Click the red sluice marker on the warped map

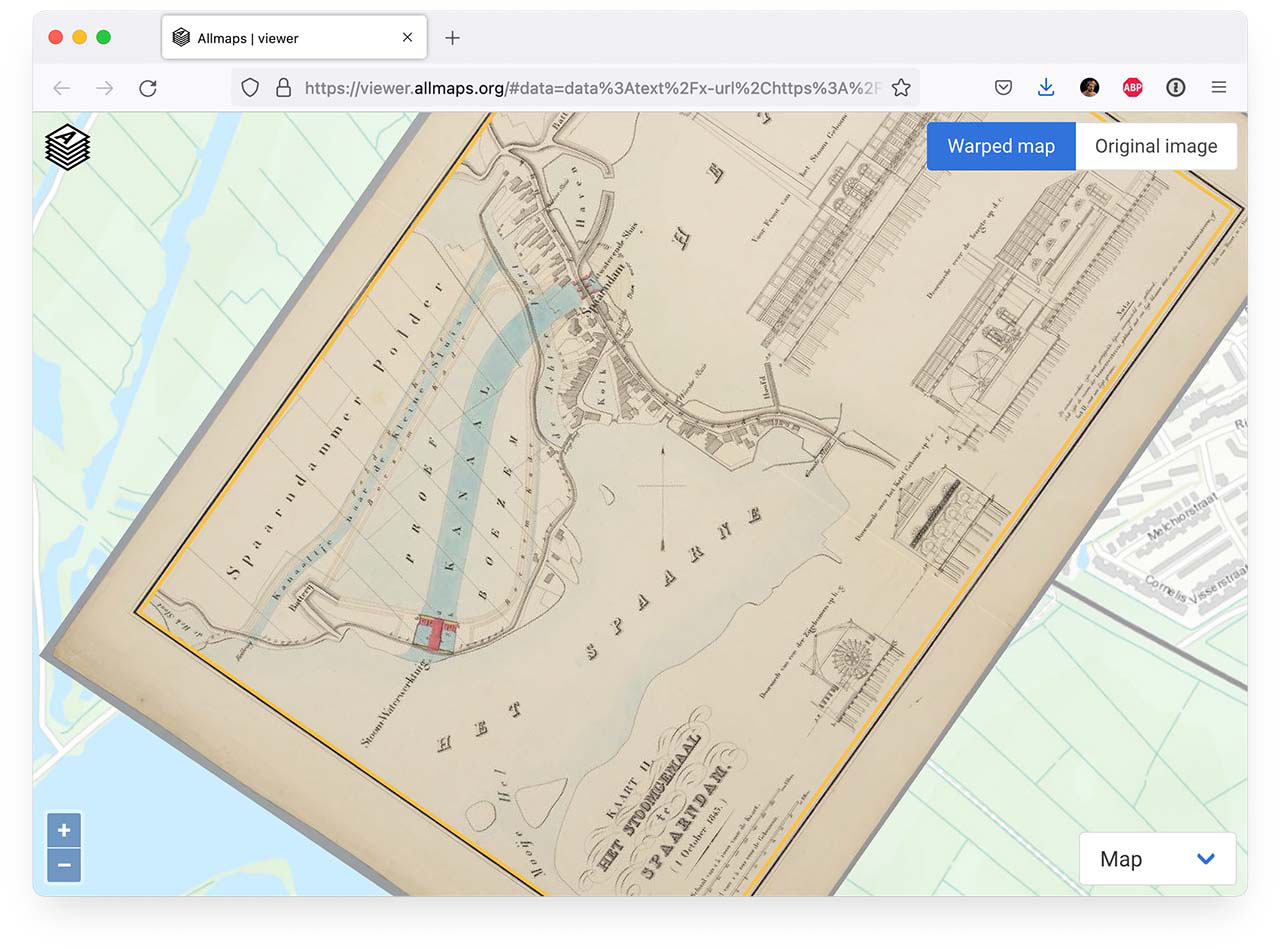click(436, 636)
